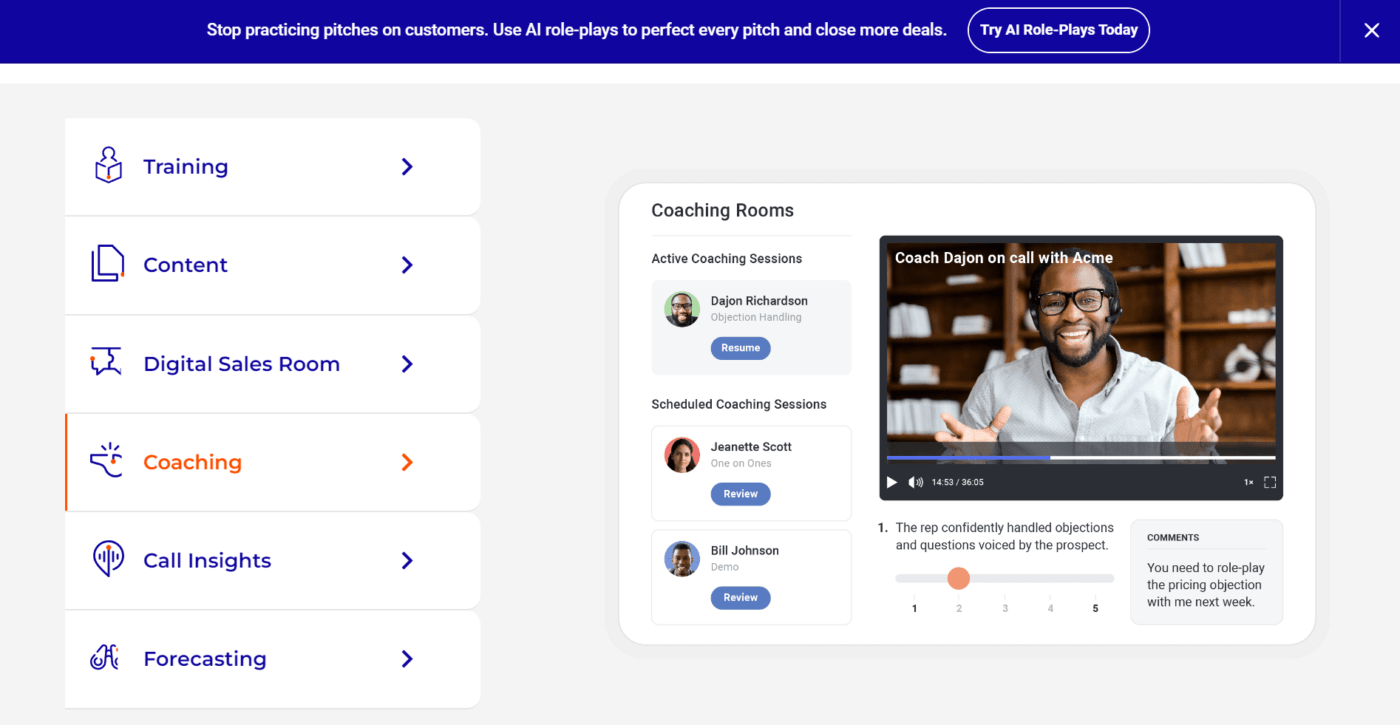This screenshot has width=1400, height=725.
Task: Click the video progress bar
Action: coord(1081,458)
